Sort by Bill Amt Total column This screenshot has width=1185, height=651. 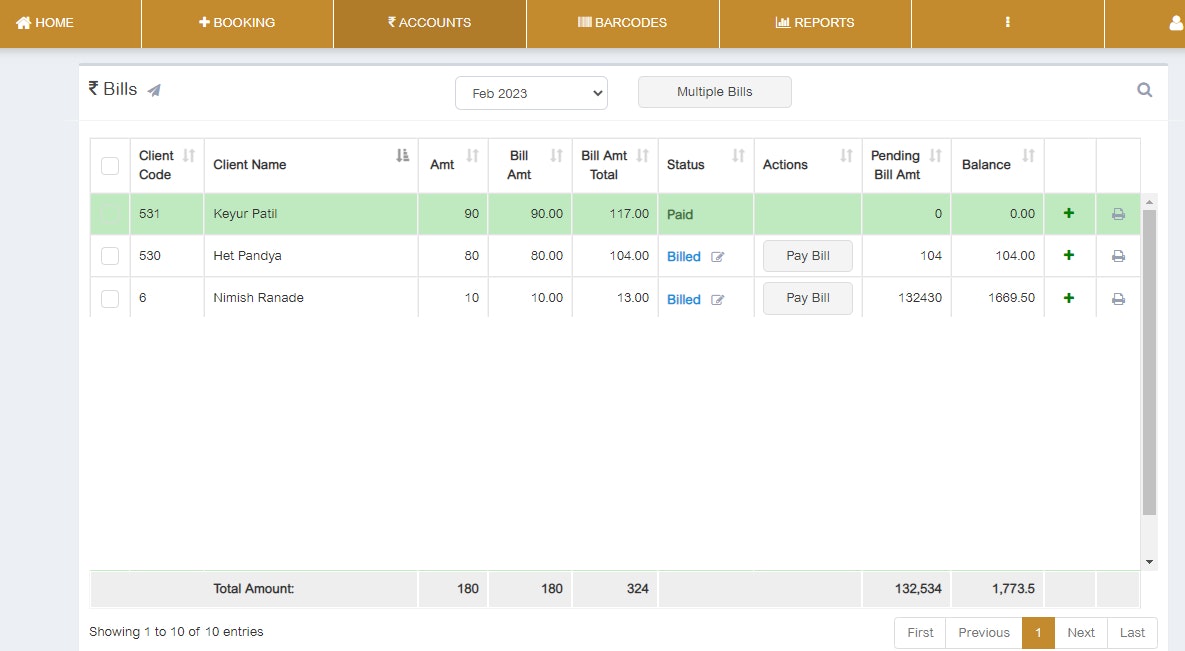tap(642, 156)
